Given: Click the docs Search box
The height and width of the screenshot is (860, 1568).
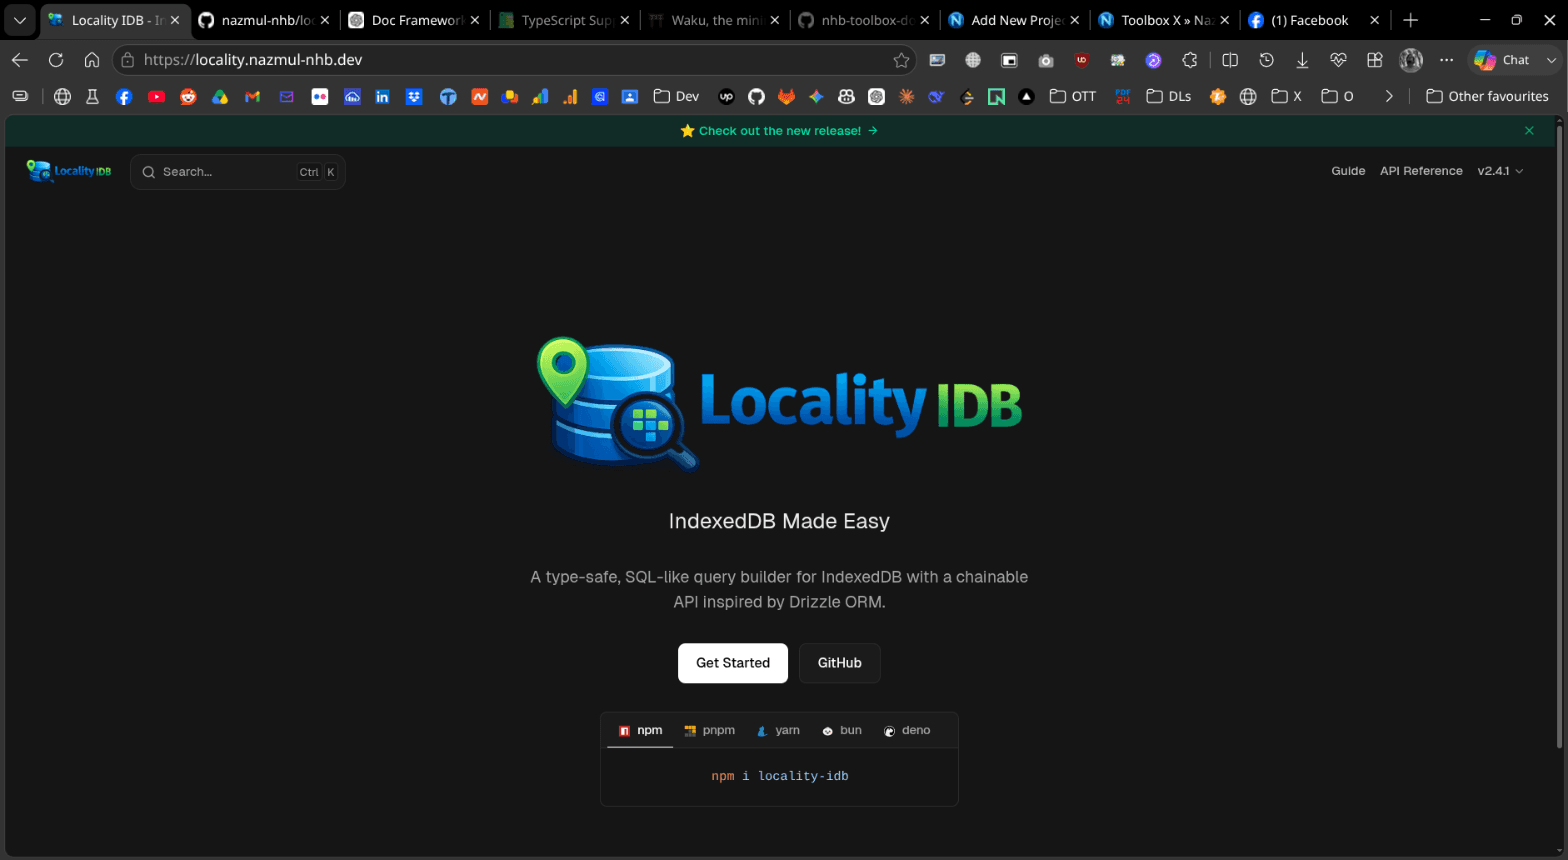Looking at the screenshot, I should tap(238, 172).
